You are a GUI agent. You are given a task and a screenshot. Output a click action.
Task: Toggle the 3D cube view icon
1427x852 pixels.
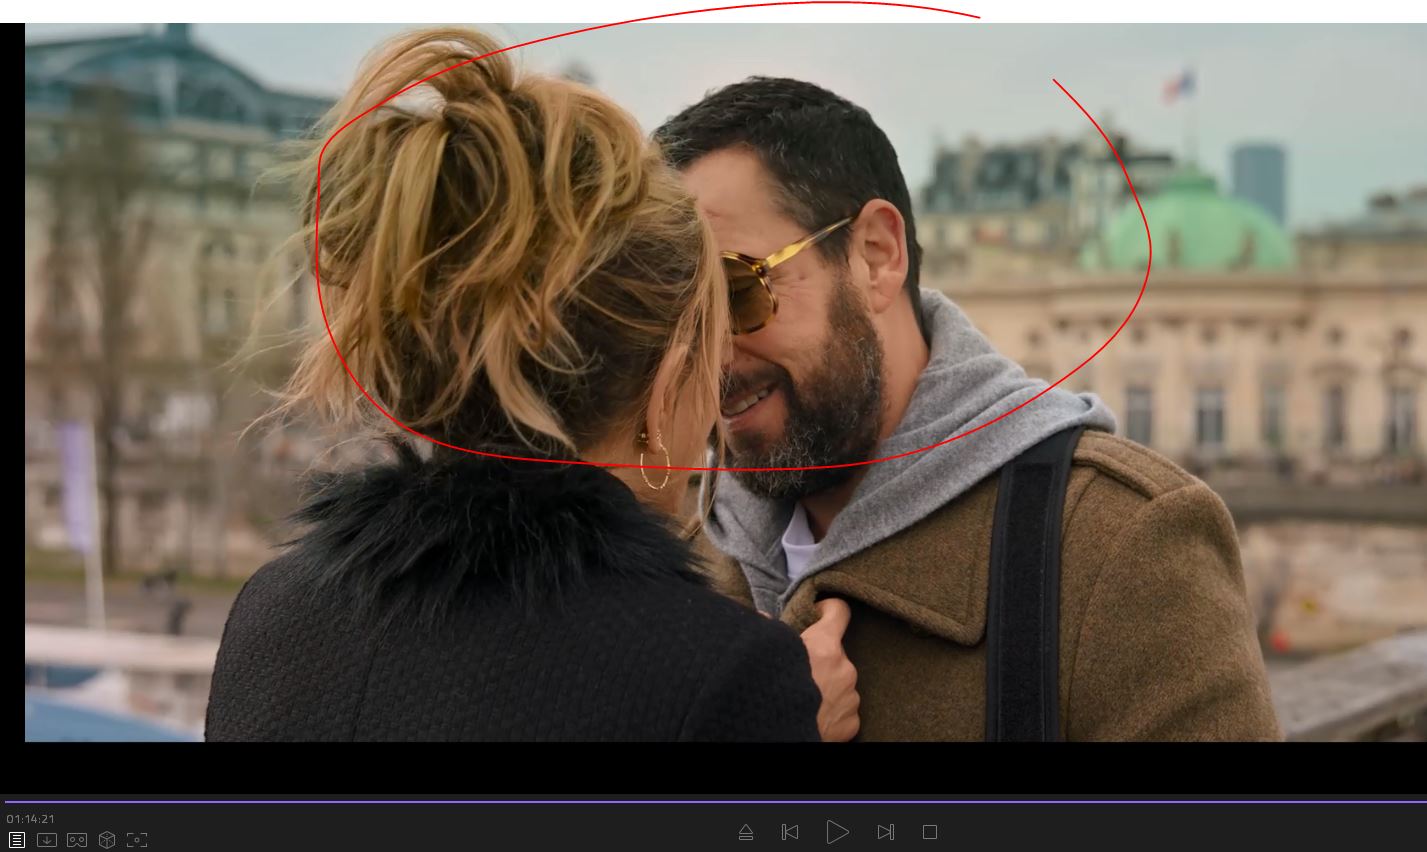pyautogui.click(x=107, y=840)
